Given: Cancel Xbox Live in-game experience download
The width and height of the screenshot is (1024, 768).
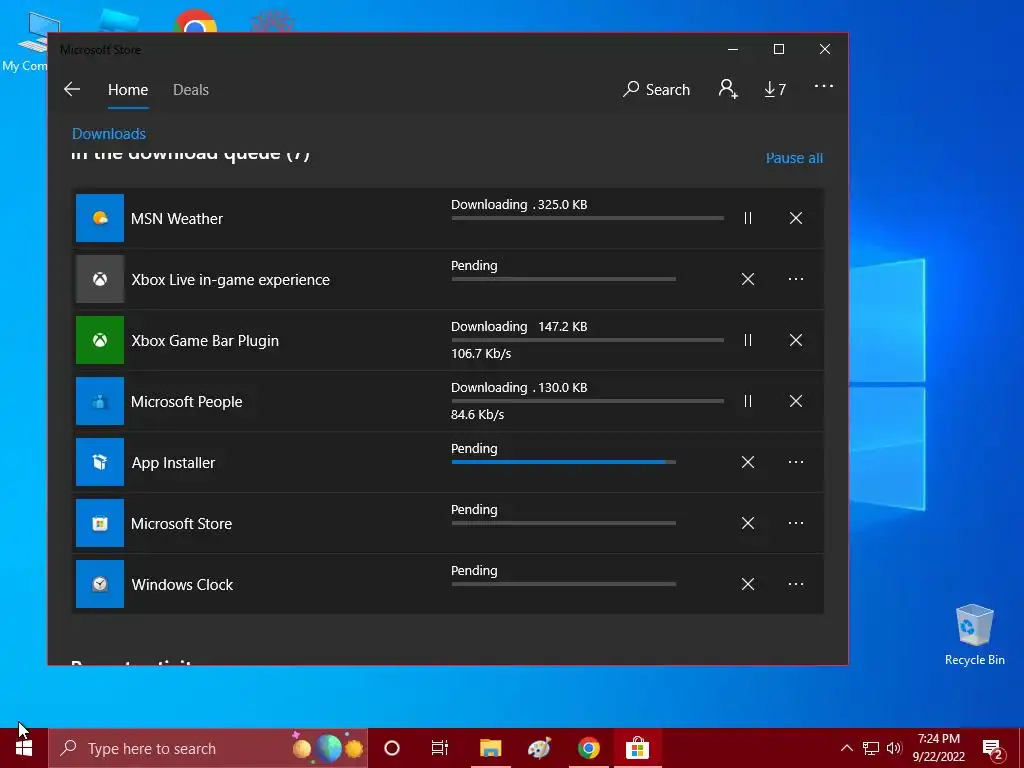Looking at the screenshot, I should (748, 280).
